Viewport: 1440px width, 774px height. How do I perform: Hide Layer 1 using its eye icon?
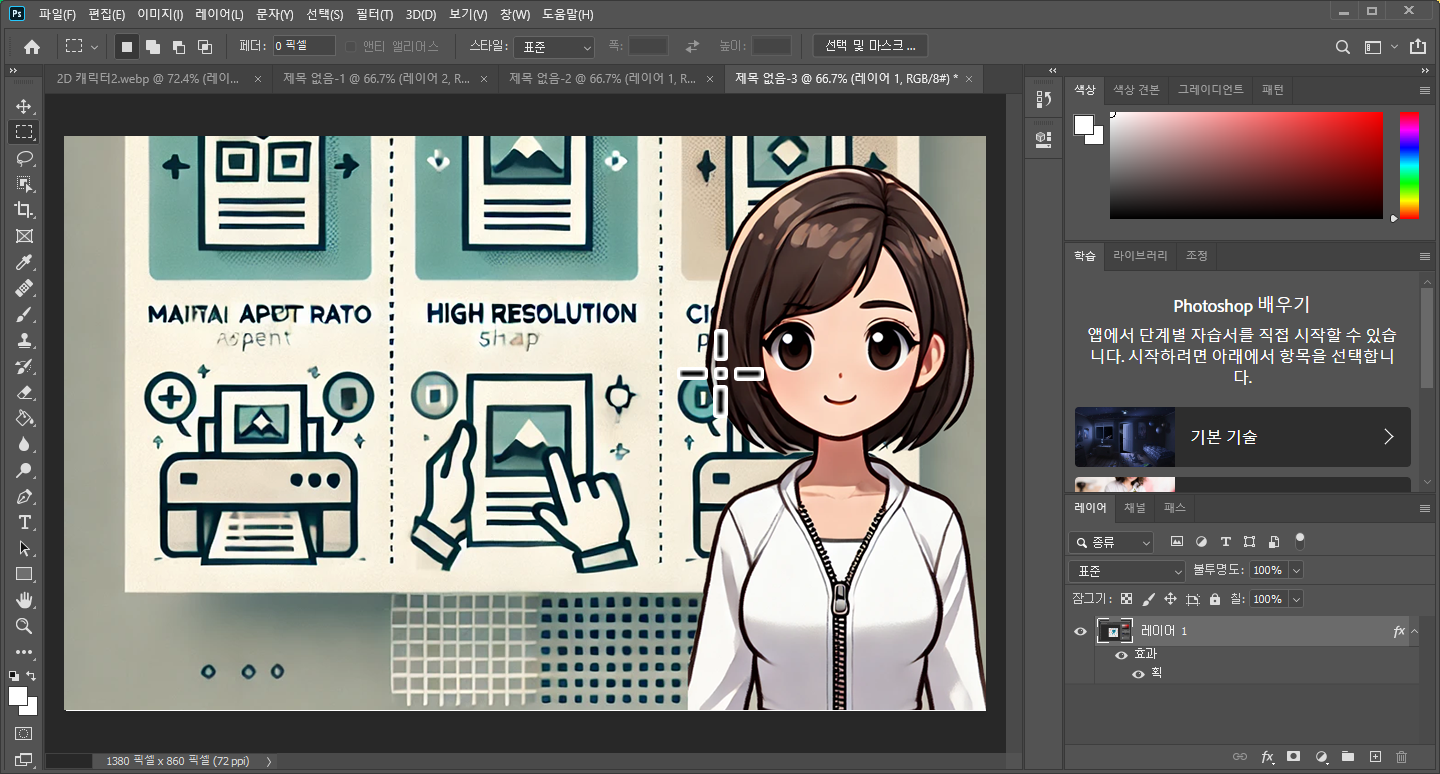(x=1080, y=631)
